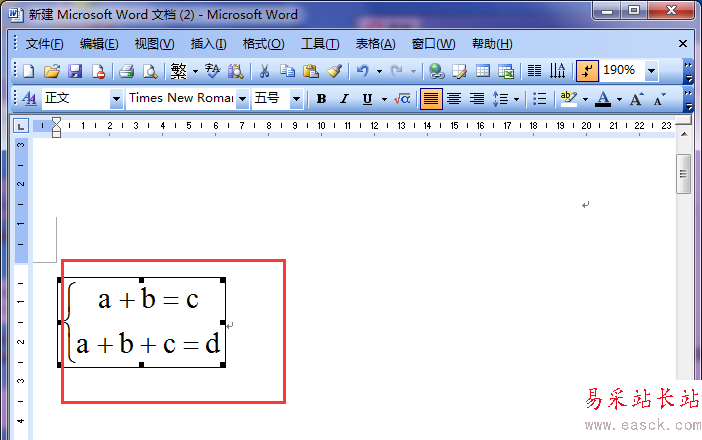Open the Tables and Borders toolbar icon
This screenshot has height=440, width=702.
(459, 71)
